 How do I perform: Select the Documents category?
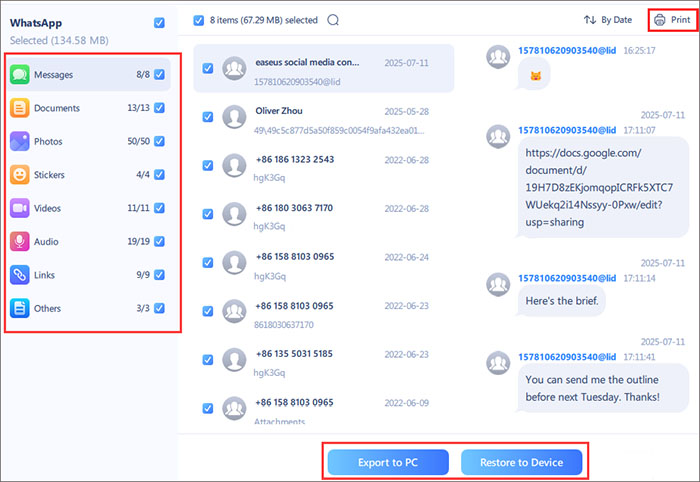89,108
